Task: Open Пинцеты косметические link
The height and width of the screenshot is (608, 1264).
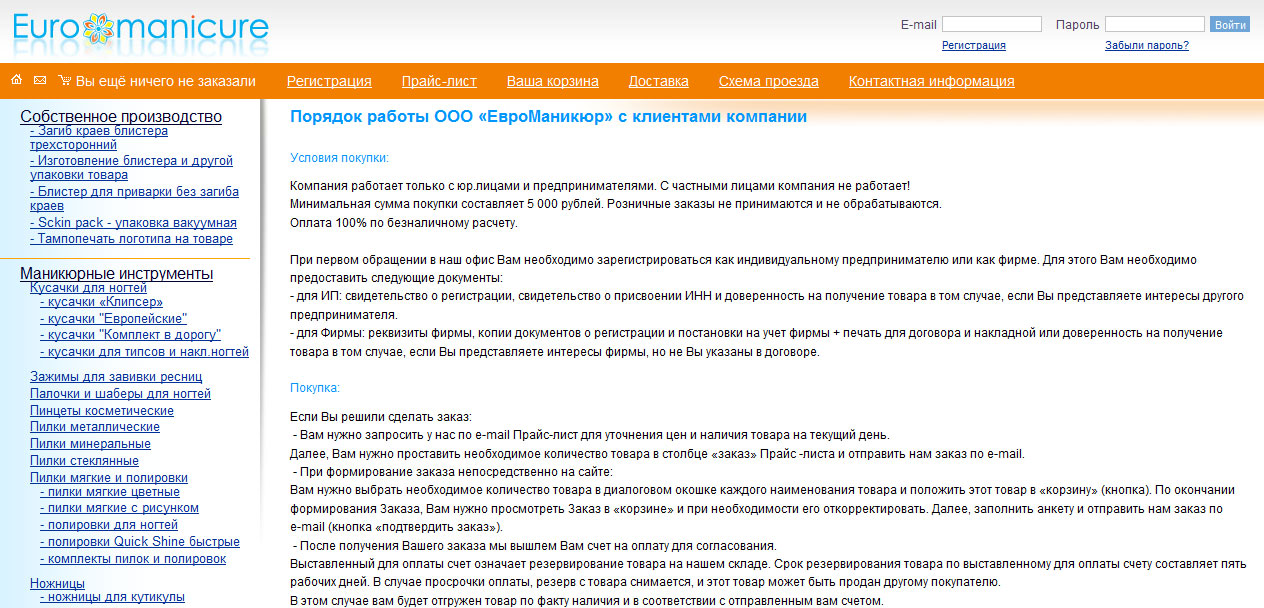Action: [102, 410]
